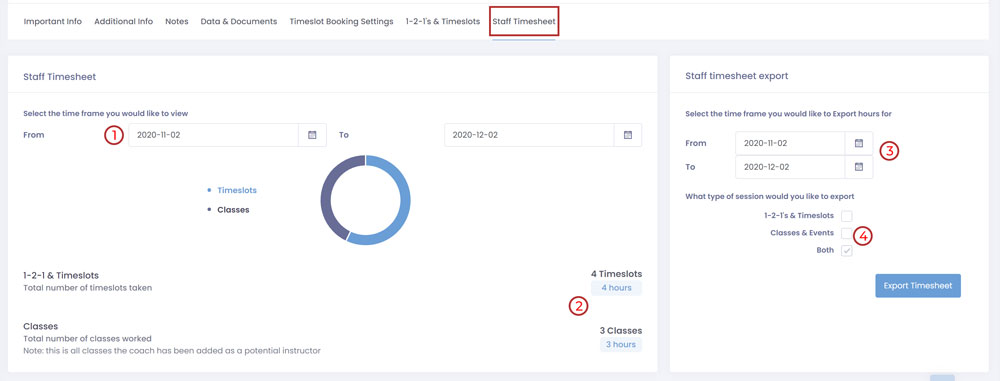Click the export From date field
Image resolution: width=1000 pixels, height=381 pixels.
click(x=790, y=143)
